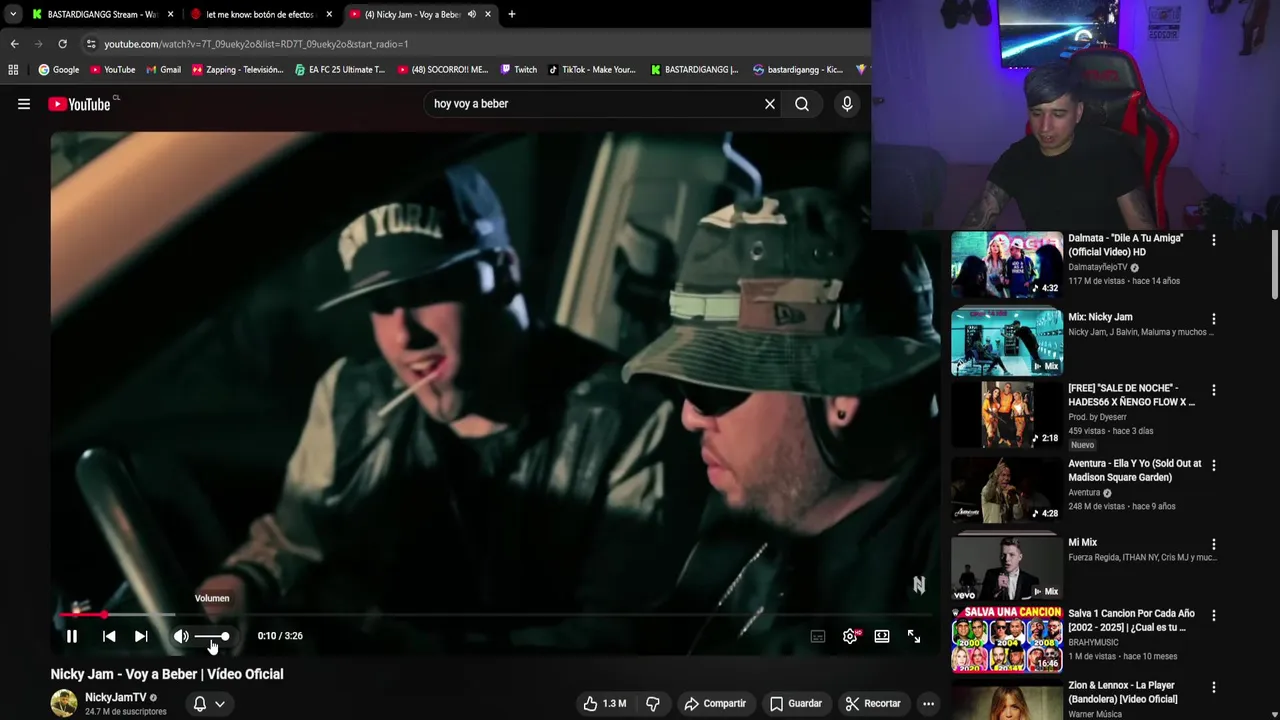The height and width of the screenshot is (720, 1280).
Task: Clip the video with Recortar
Action: (x=873, y=703)
